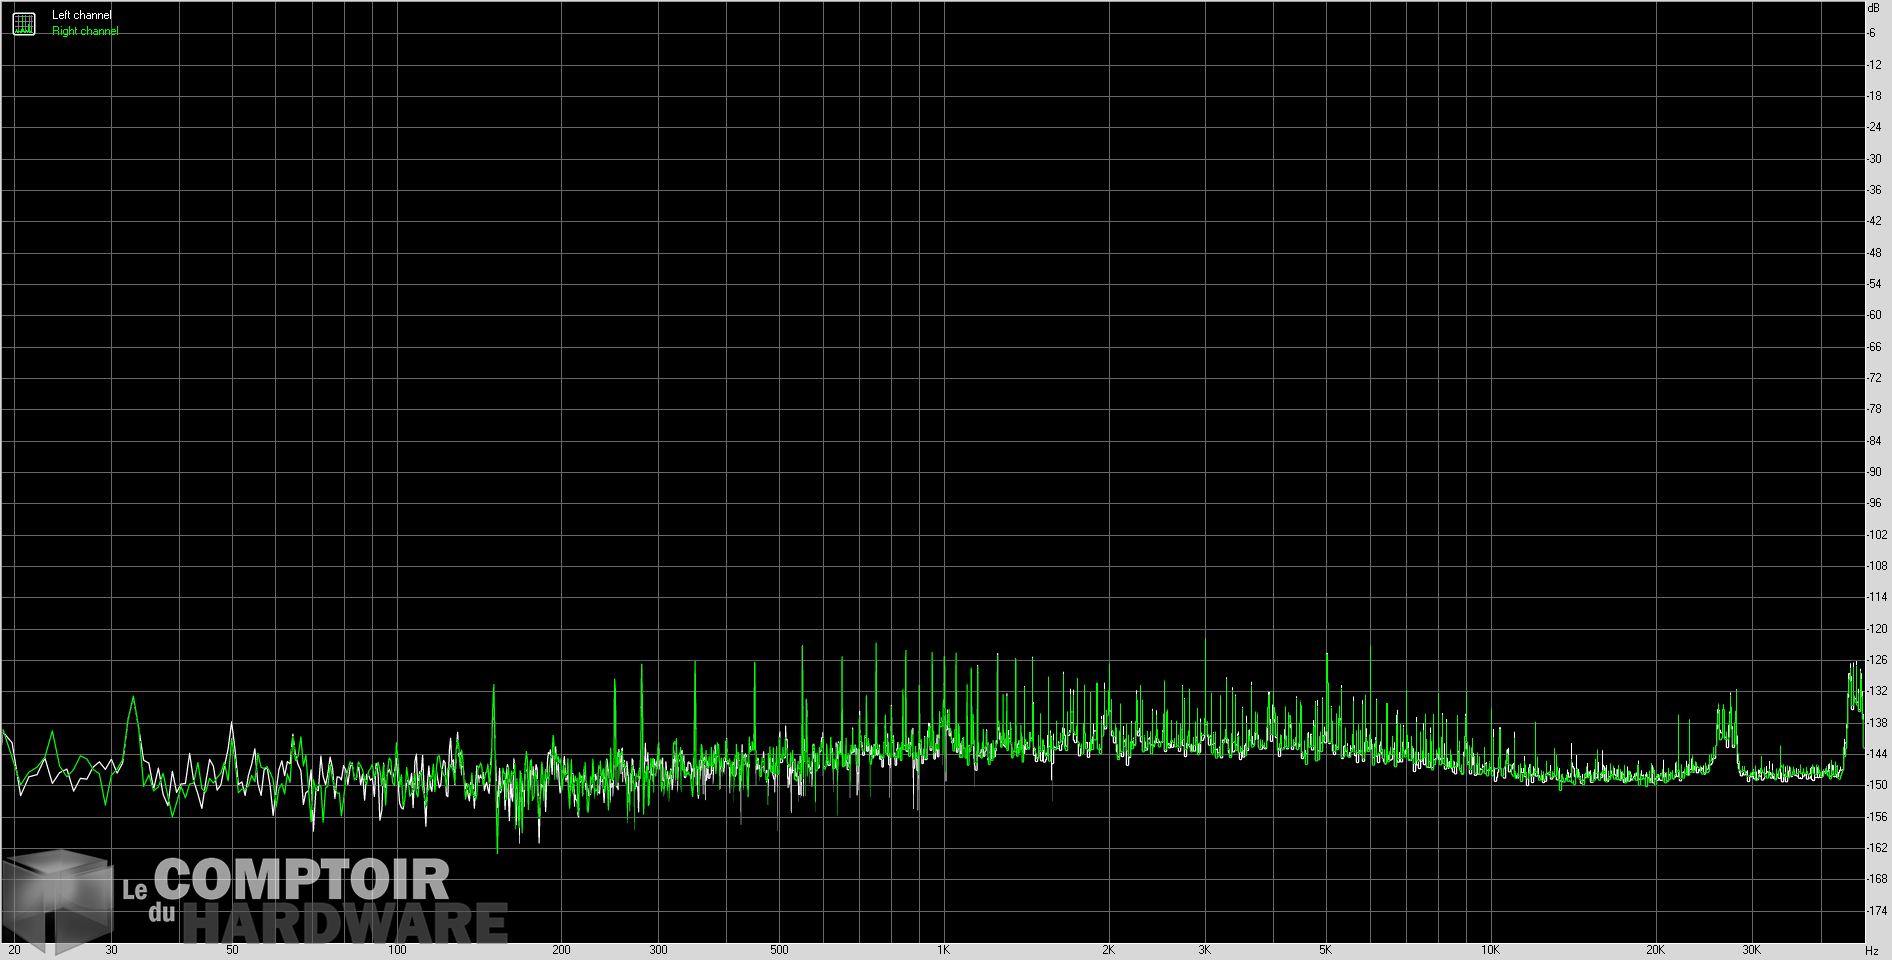Screen dimensions: 1892x960
Task: Click the spectrum graph icon in the legend
Action: pyautogui.click(x=22, y=22)
